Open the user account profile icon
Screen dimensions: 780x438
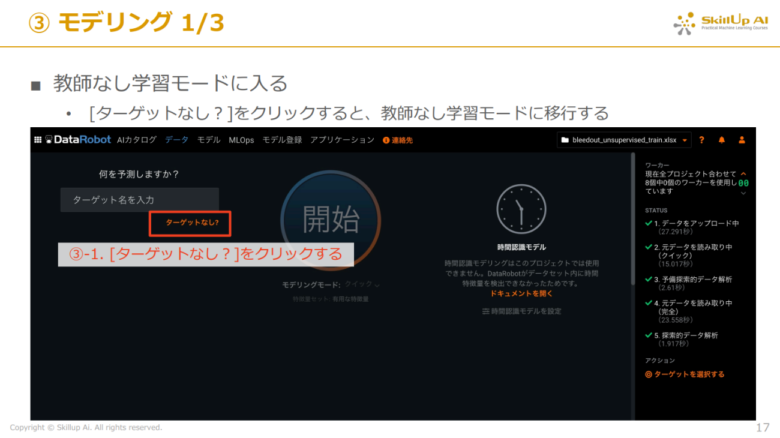tap(743, 140)
